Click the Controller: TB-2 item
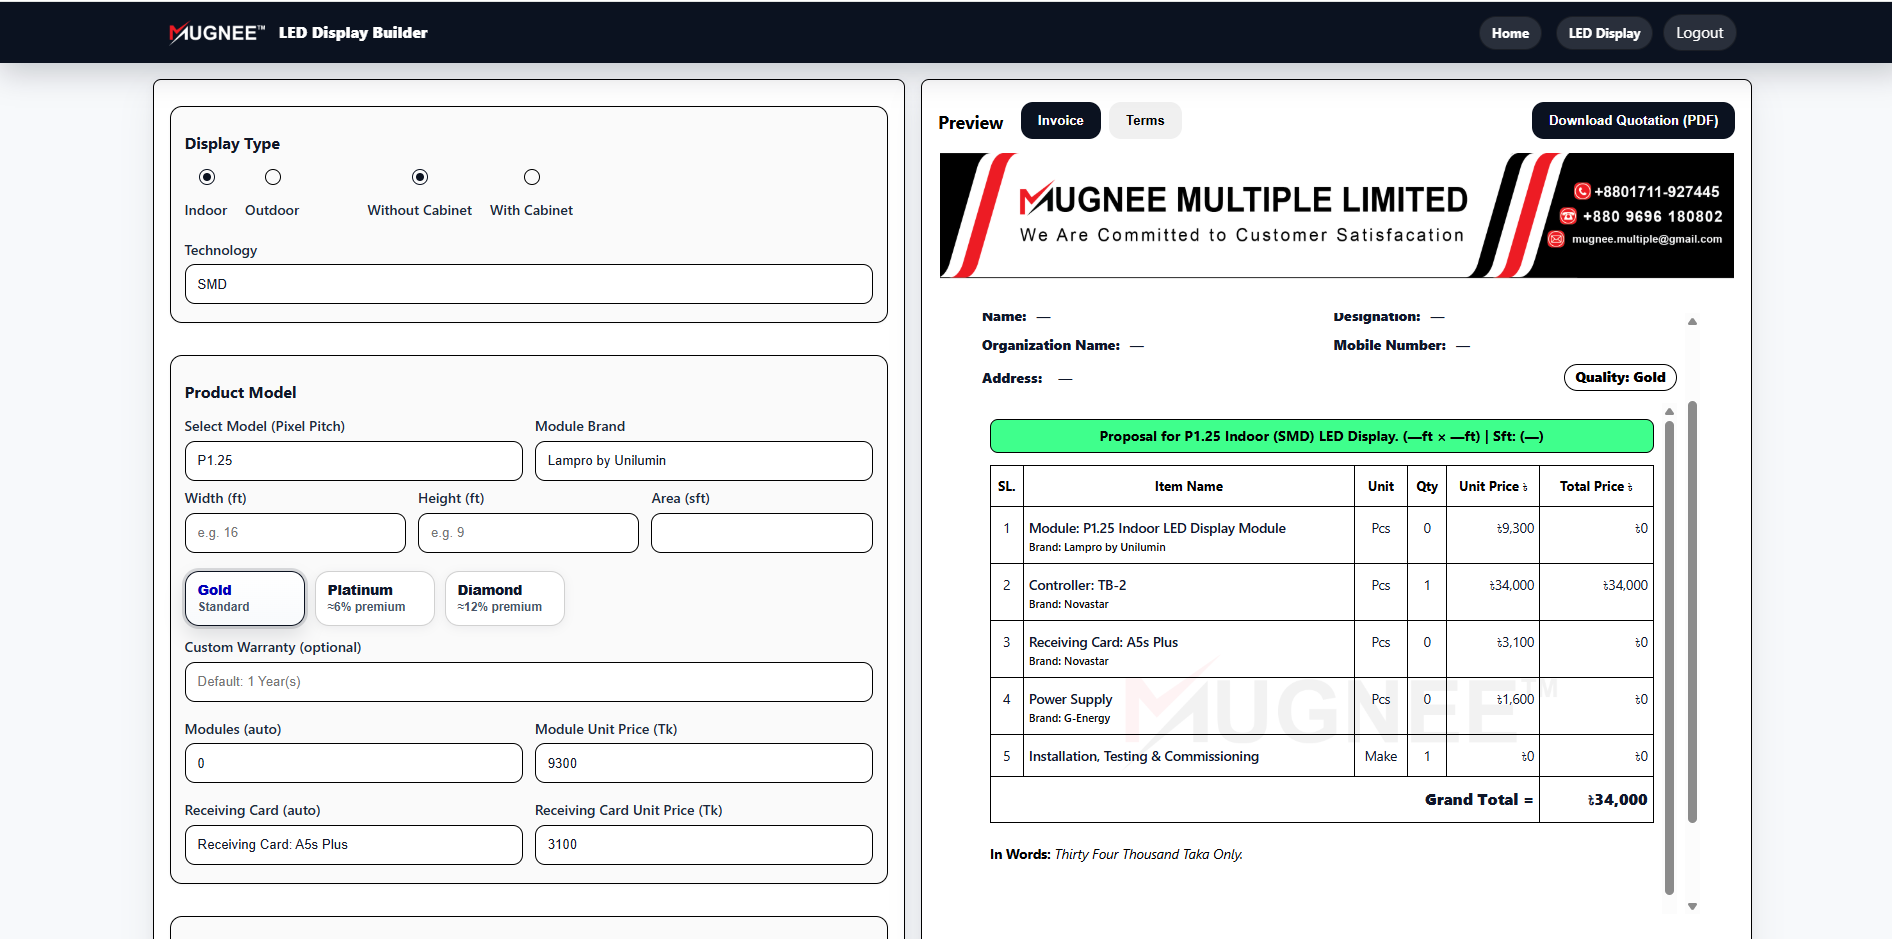Image resolution: width=1892 pixels, height=939 pixels. point(1077,585)
